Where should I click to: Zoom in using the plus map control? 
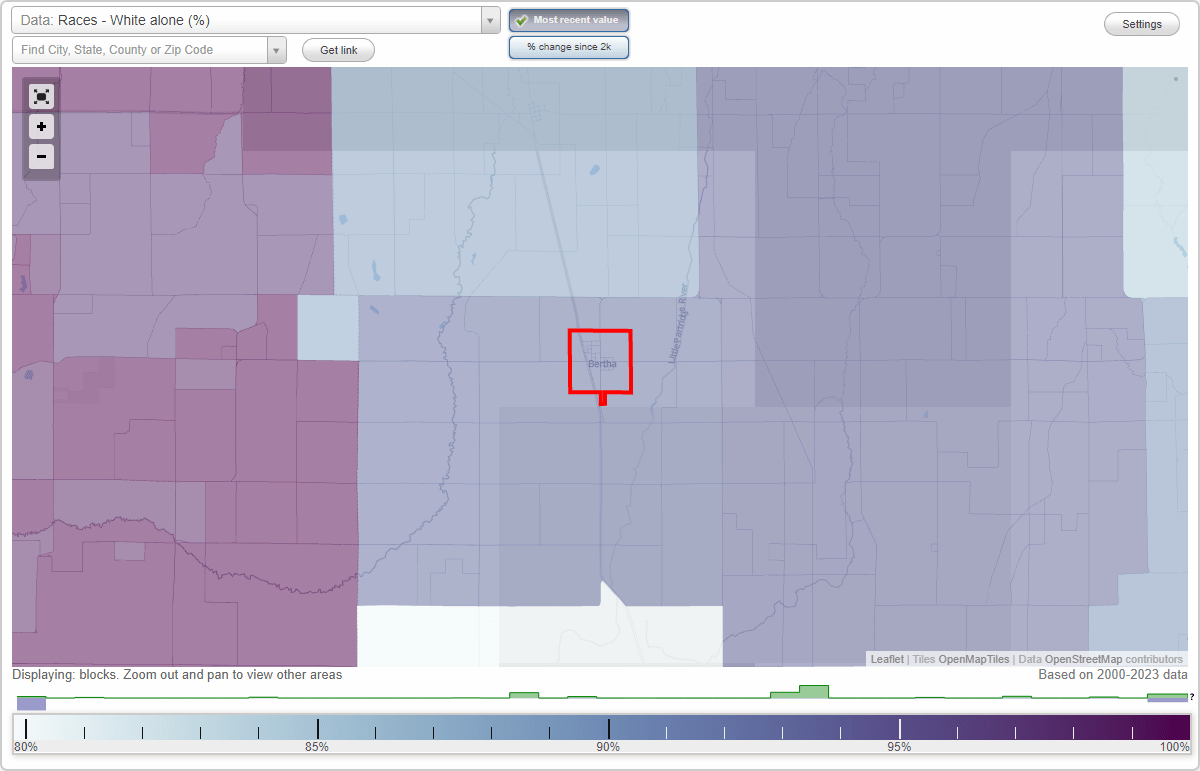coord(41,127)
